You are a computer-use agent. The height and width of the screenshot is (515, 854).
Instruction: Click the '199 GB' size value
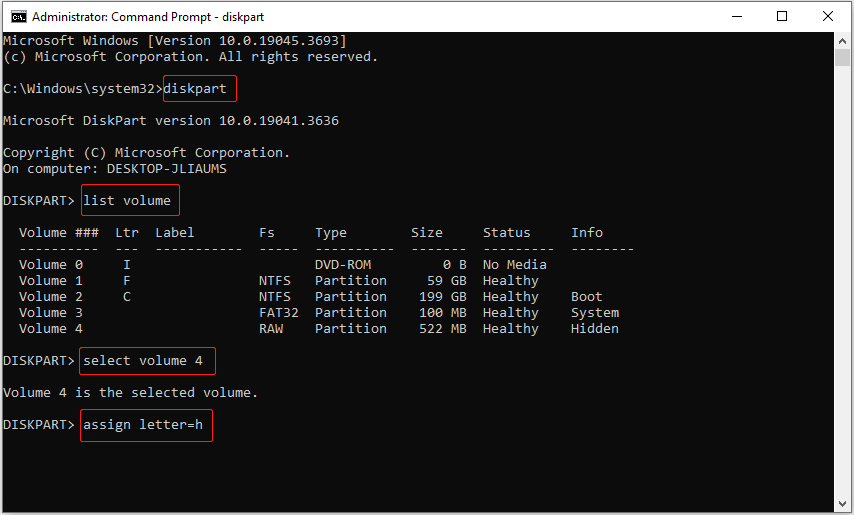pyautogui.click(x=443, y=297)
